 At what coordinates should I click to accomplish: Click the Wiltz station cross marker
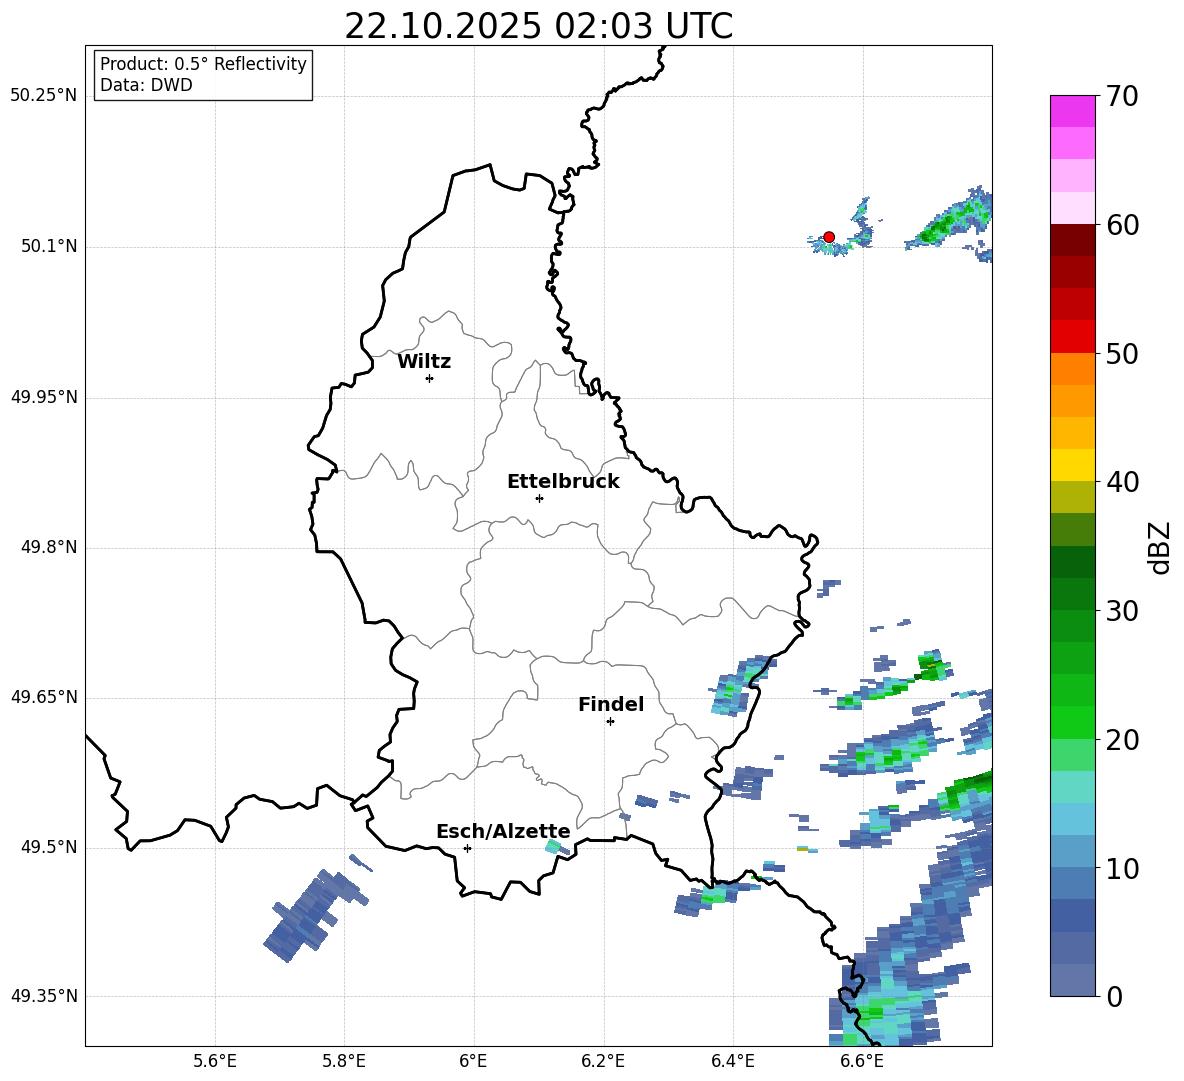click(x=429, y=378)
